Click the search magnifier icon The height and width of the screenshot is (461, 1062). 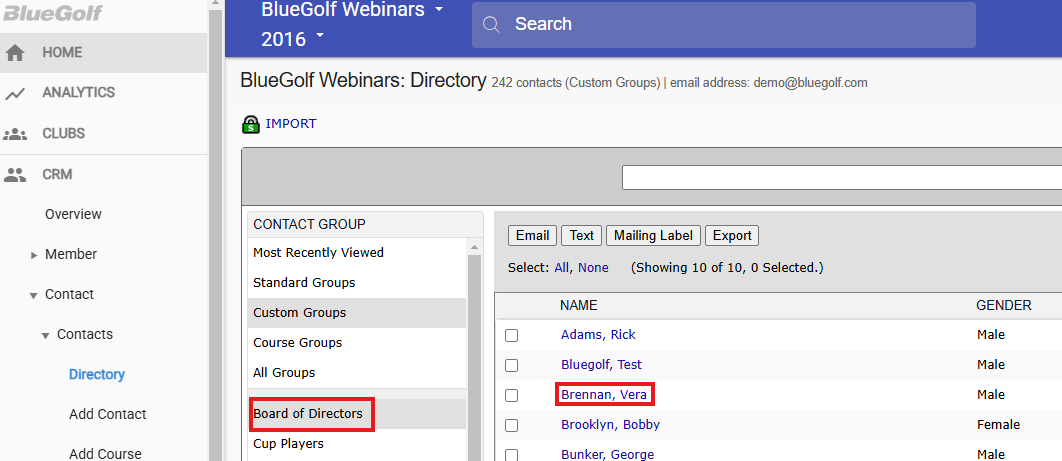(491, 24)
